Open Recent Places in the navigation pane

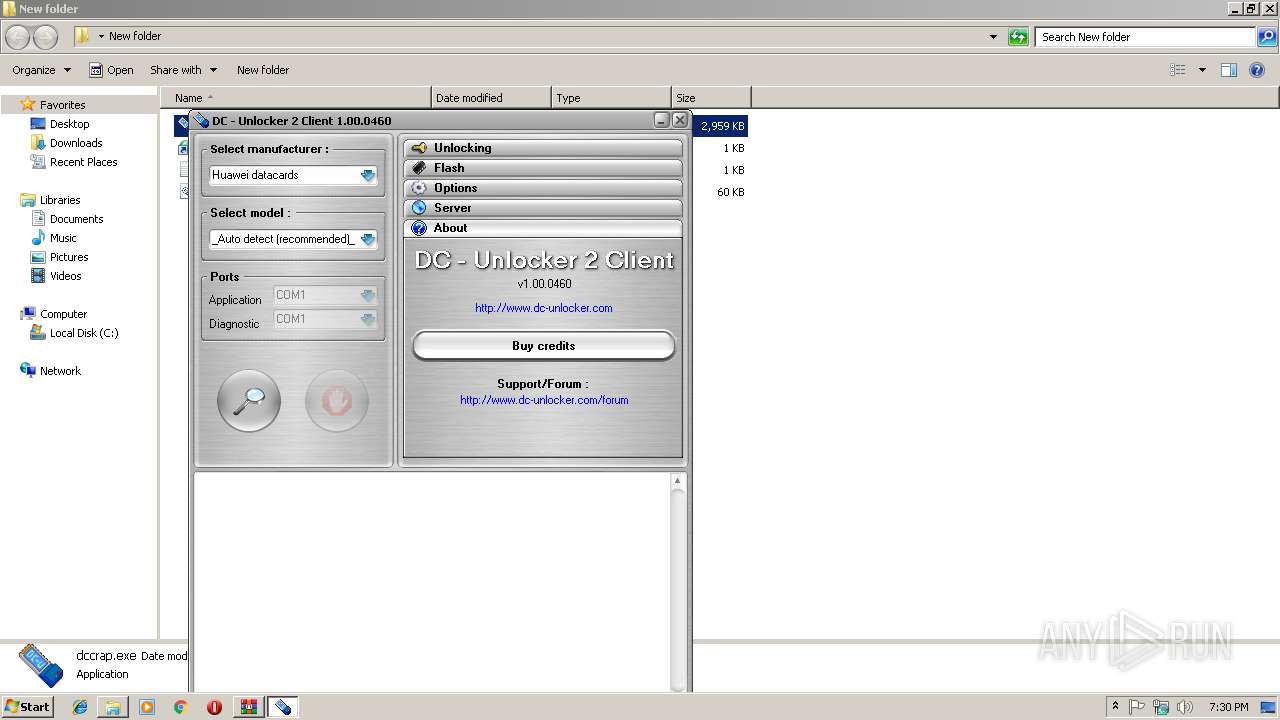point(83,162)
